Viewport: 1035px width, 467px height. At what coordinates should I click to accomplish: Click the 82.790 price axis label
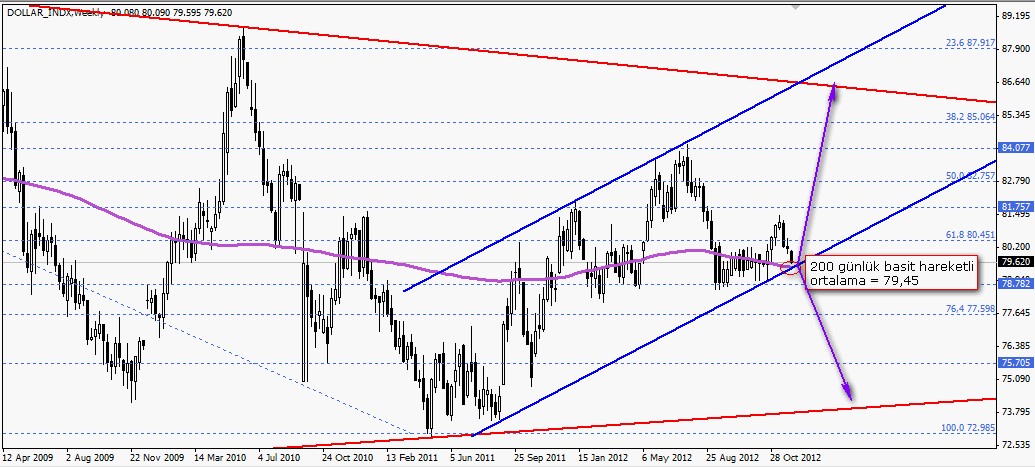(1015, 180)
